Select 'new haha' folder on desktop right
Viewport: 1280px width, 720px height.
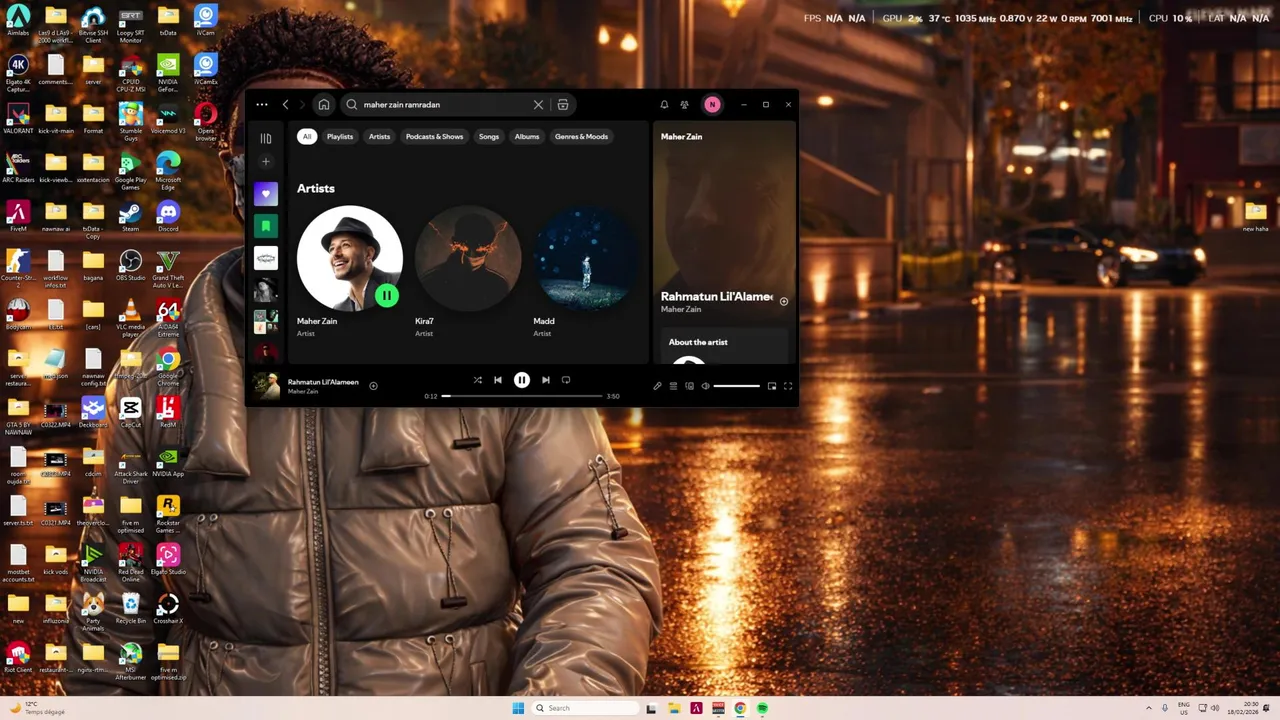point(1255,216)
